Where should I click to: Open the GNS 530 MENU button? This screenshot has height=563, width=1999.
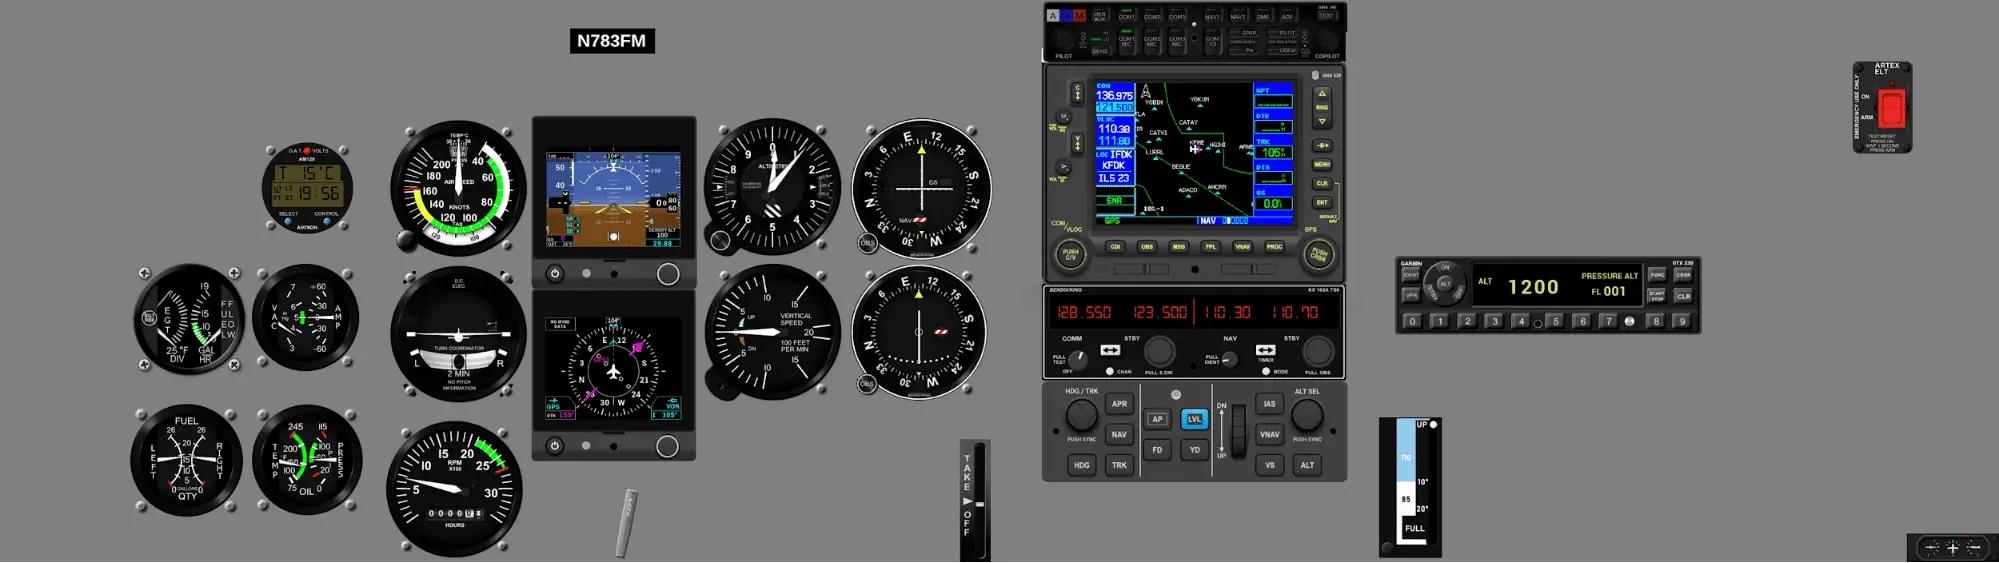[1322, 165]
